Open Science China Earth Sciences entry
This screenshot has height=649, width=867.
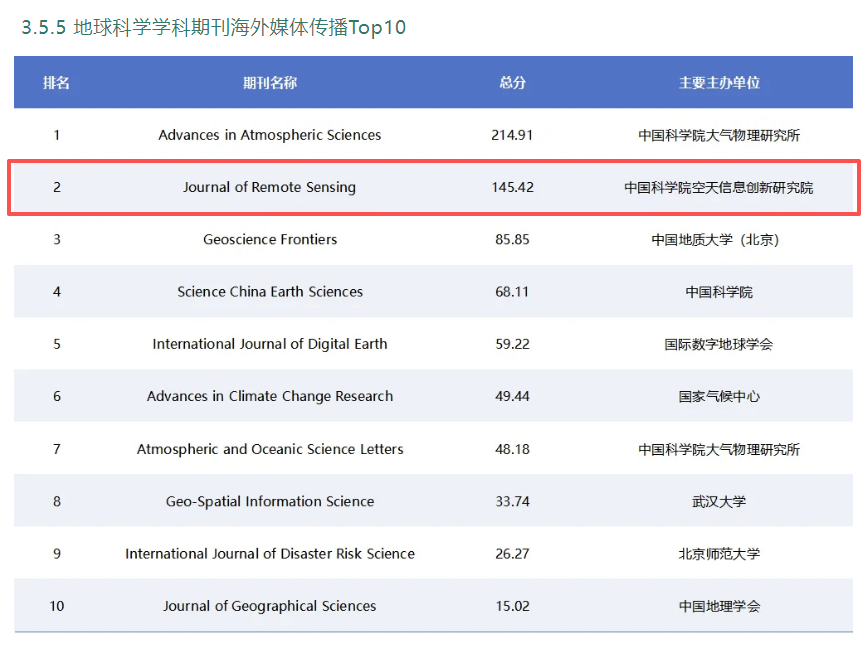[x=269, y=292]
